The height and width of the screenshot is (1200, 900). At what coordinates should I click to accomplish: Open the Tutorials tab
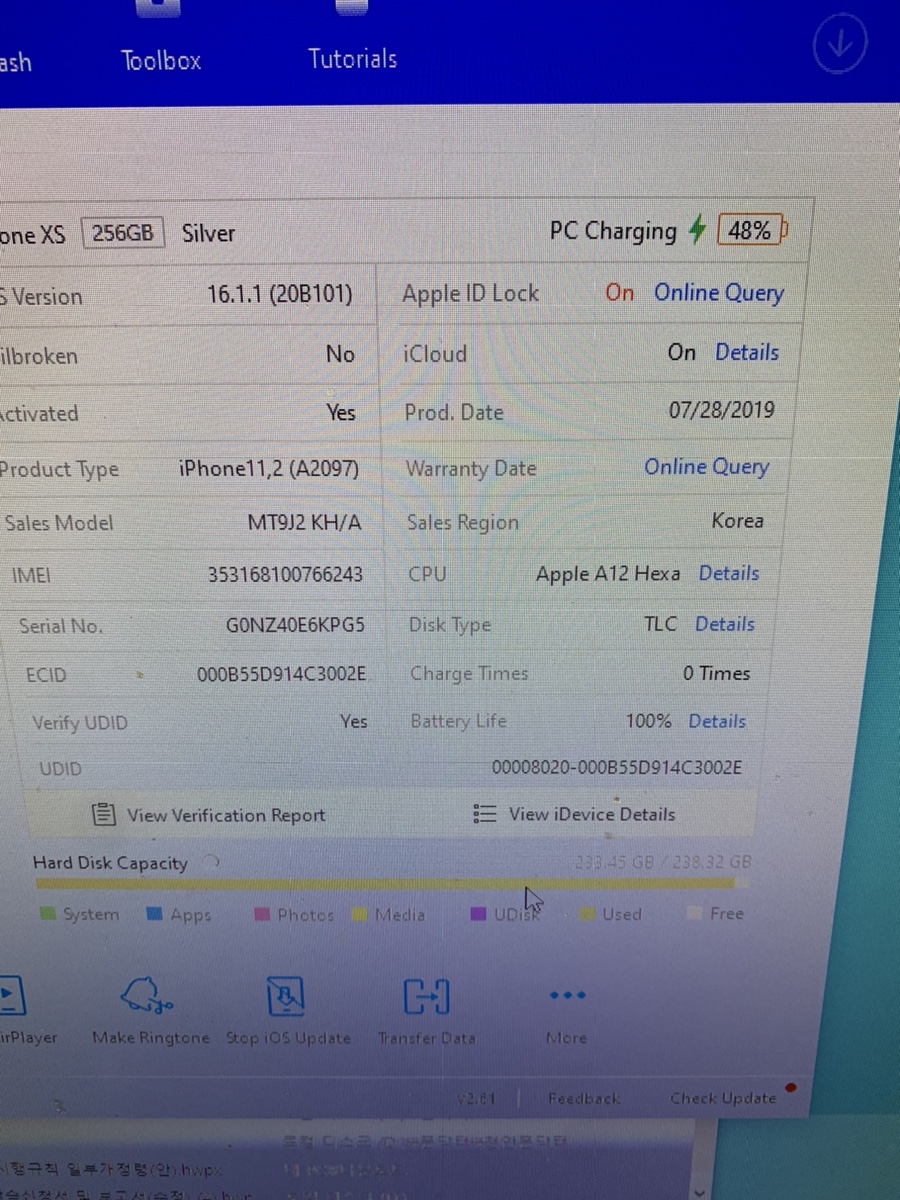click(x=352, y=59)
